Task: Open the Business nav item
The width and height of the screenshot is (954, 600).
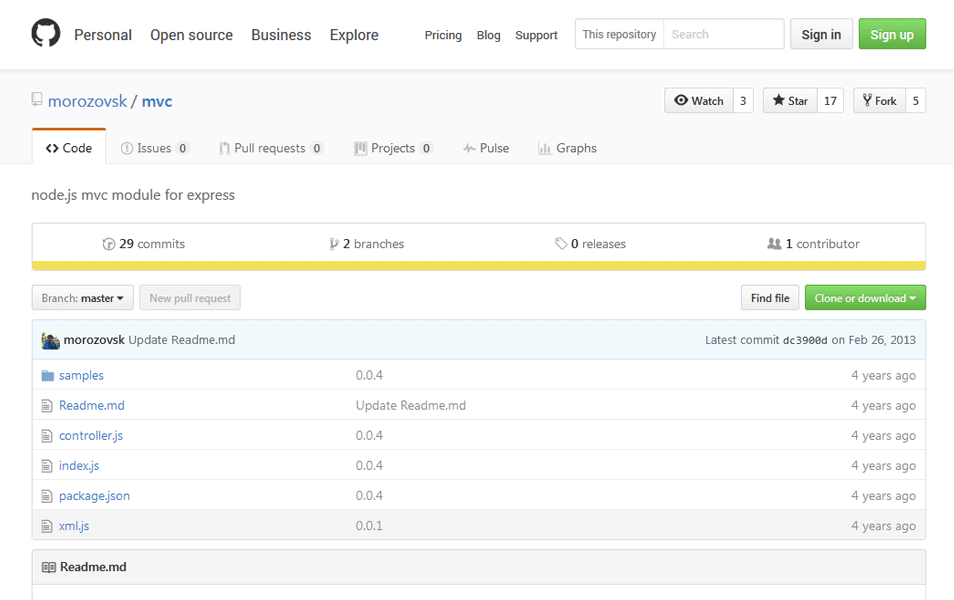Action: coord(281,35)
